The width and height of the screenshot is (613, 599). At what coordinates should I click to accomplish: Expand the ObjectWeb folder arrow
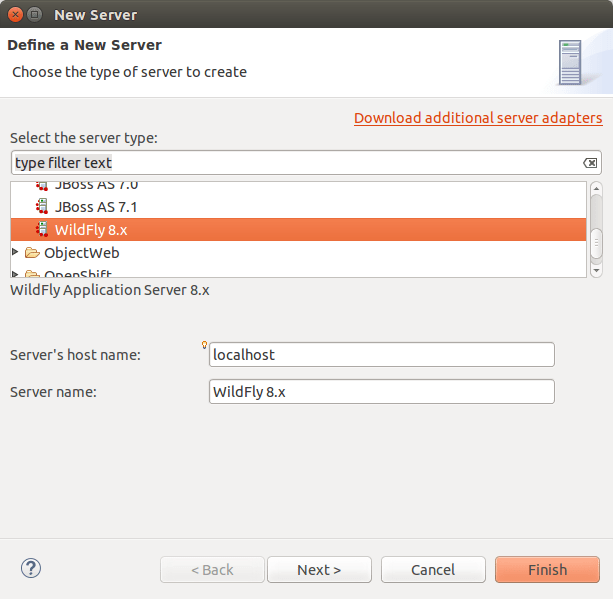tap(15, 252)
